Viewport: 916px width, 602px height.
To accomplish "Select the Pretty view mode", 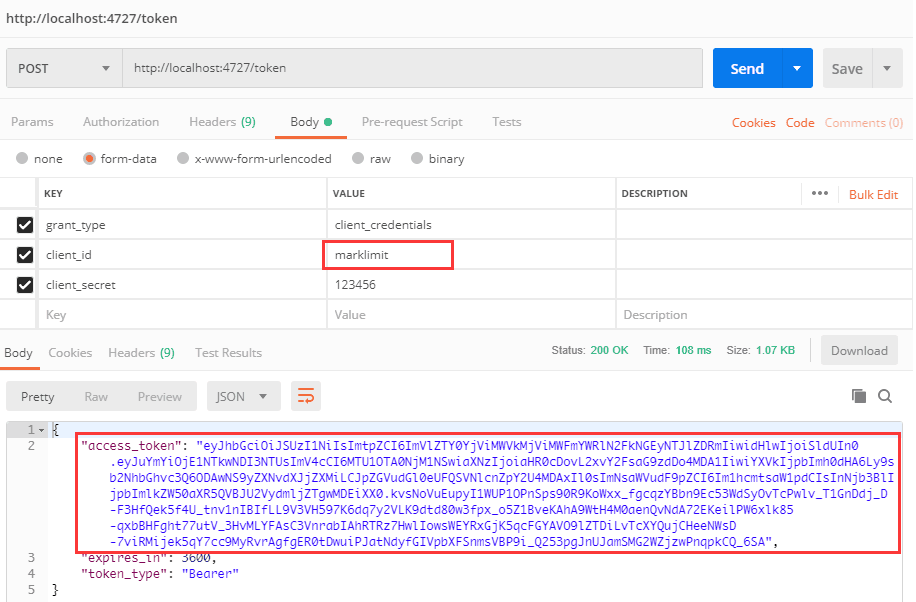I will click(x=37, y=396).
